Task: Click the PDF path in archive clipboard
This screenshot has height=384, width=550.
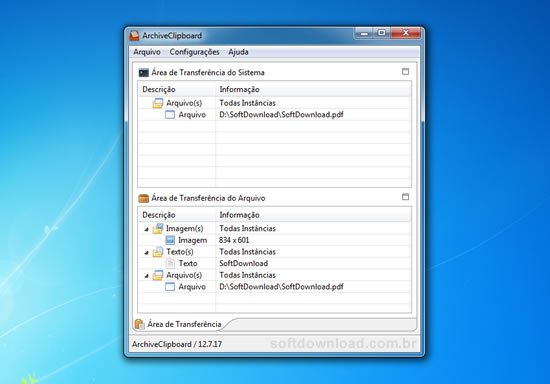Action: (x=281, y=287)
